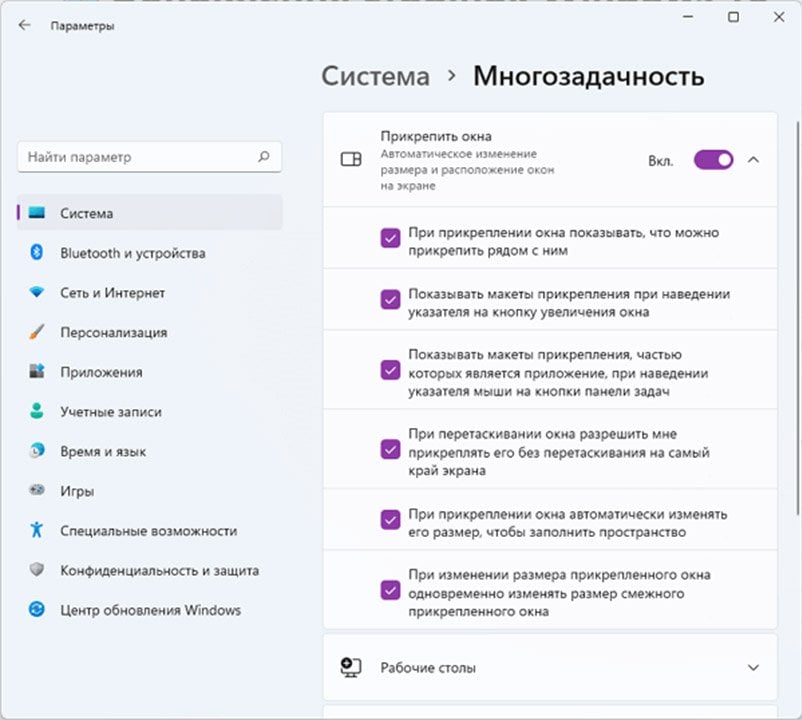Image resolution: width=802 pixels, height=720 pixels.
Task: Open Bluetooth и устройства settings
Action: (150, 253)
